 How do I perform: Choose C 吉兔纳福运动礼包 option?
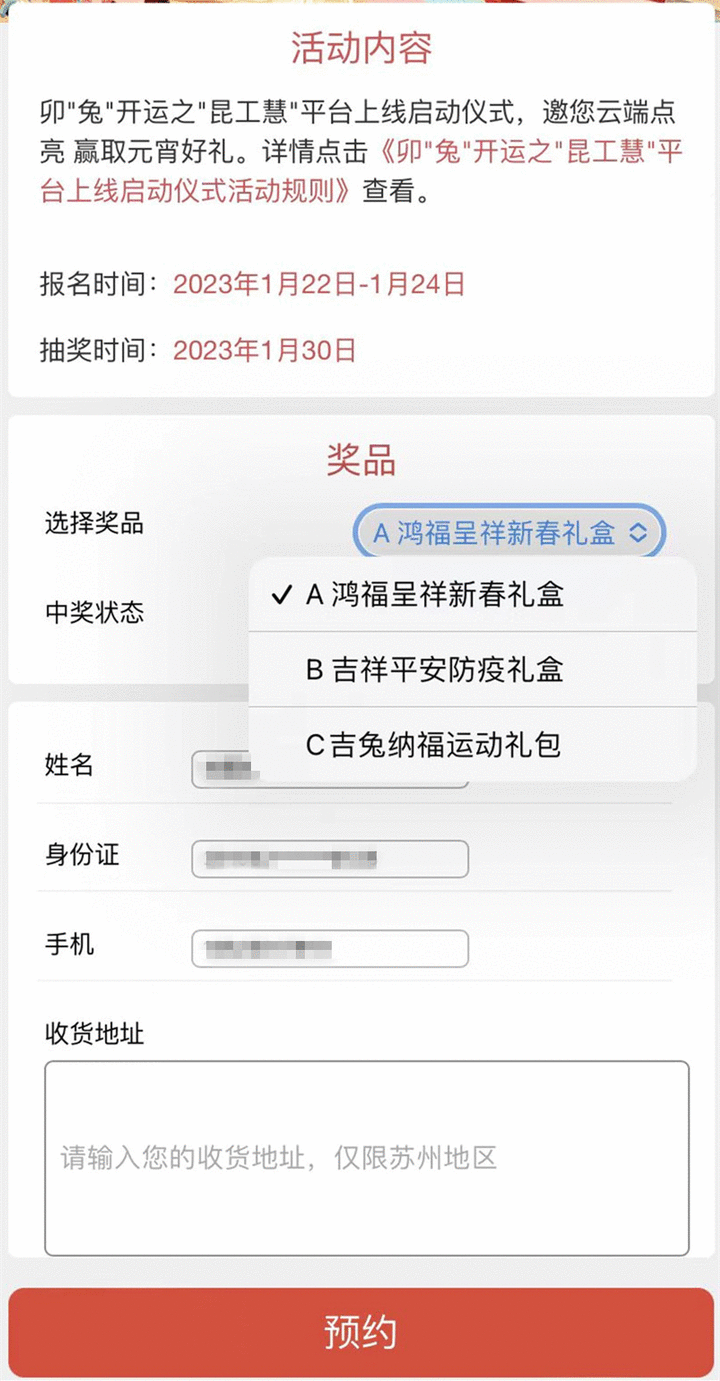[x=433, y=744]
